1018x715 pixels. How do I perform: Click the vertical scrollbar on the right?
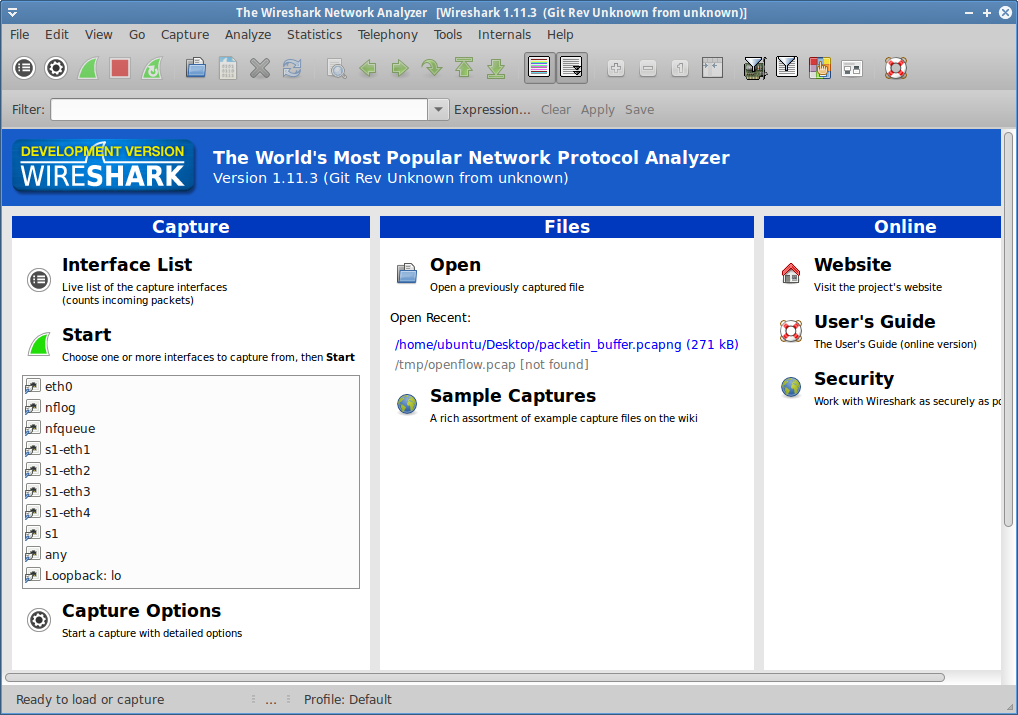click(x=1008, y=330)
